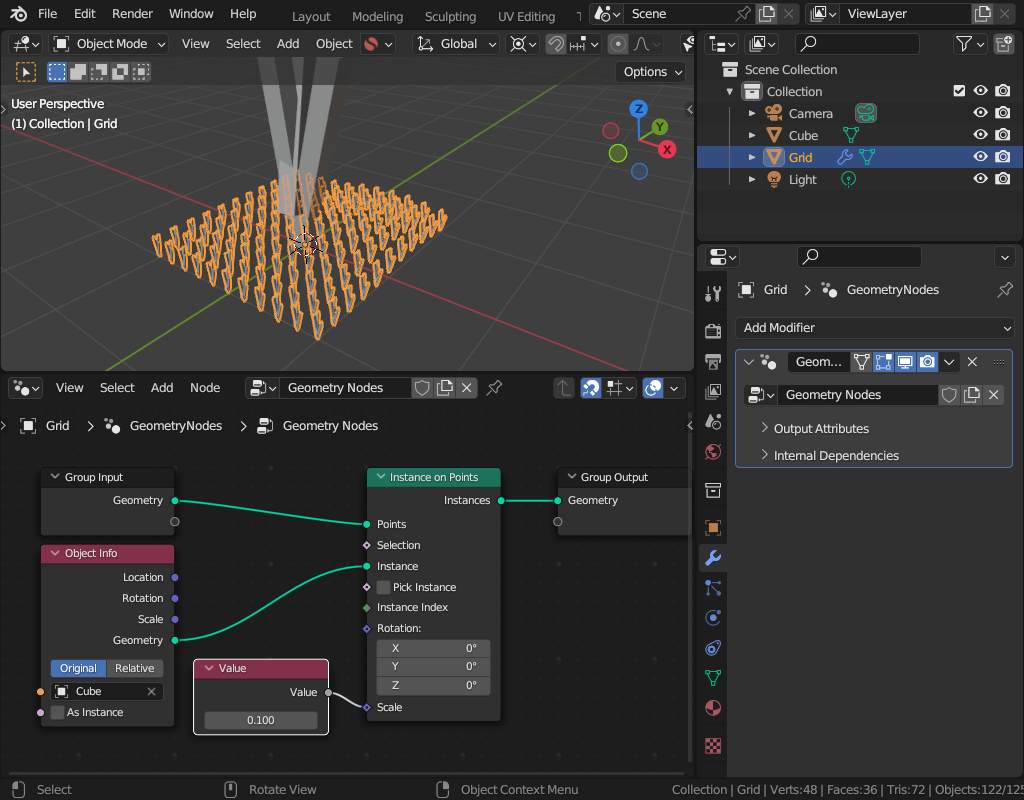Open Object Constraint properties tab
This screenshot has width=1024, height=800.
[x=712, y=648]
